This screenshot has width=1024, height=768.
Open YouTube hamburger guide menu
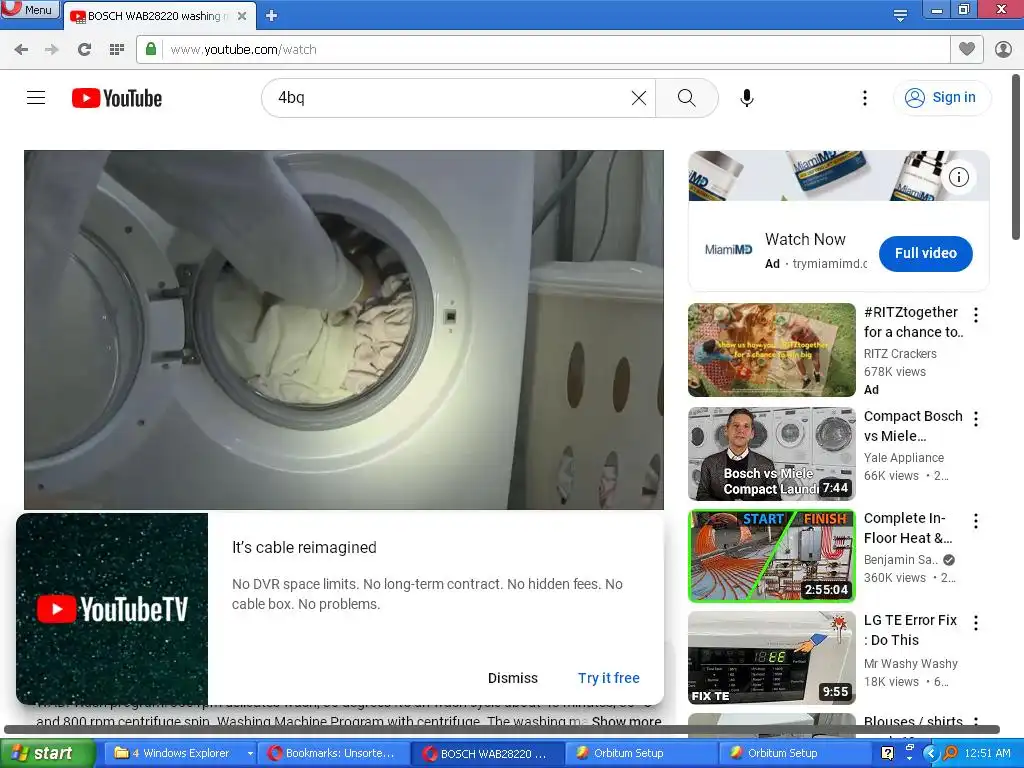36,98
